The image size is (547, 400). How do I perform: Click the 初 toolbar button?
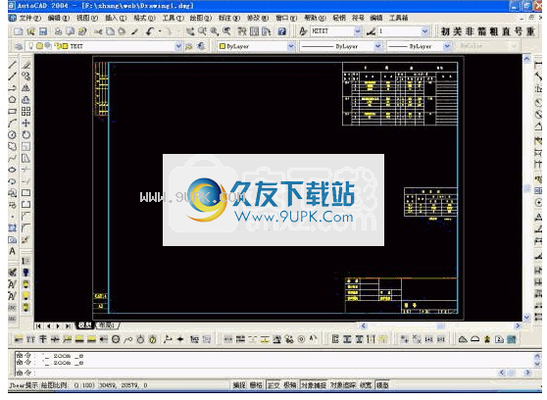click(445, 32)
